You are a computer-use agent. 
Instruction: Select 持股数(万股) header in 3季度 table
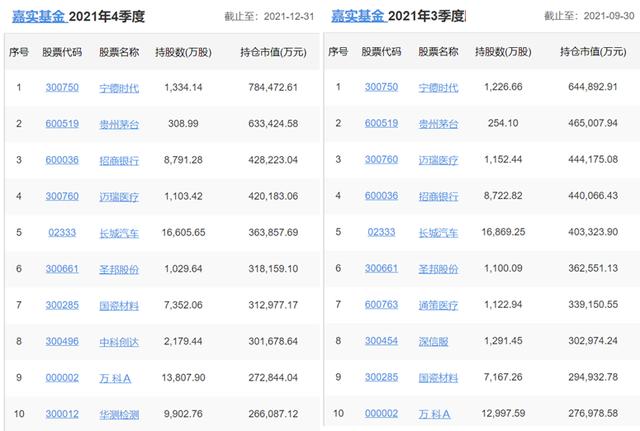503,52
